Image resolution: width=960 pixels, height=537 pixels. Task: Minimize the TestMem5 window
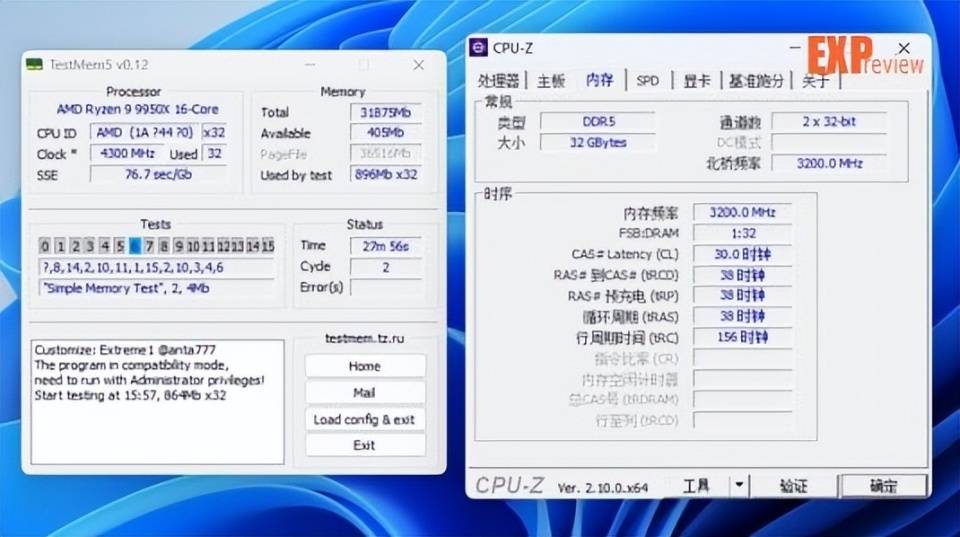[310, 64]
